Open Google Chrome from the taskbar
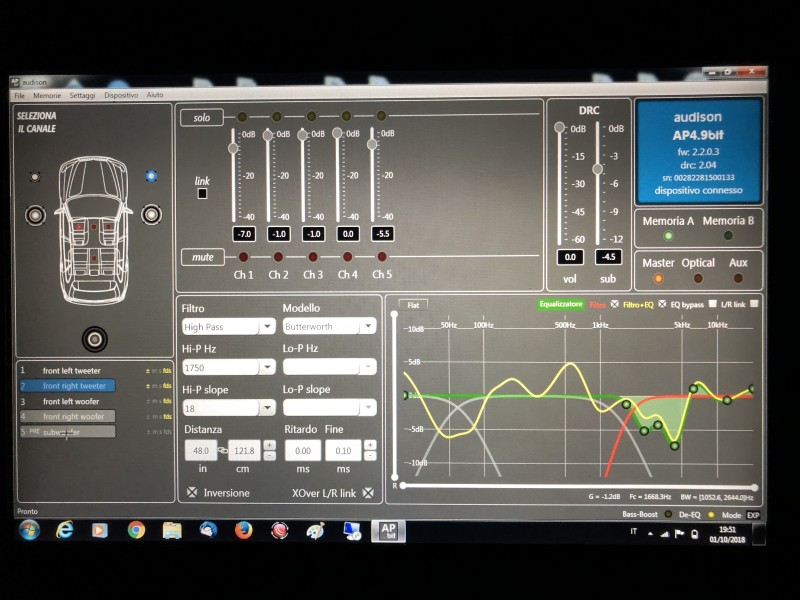 click(136, 531)
